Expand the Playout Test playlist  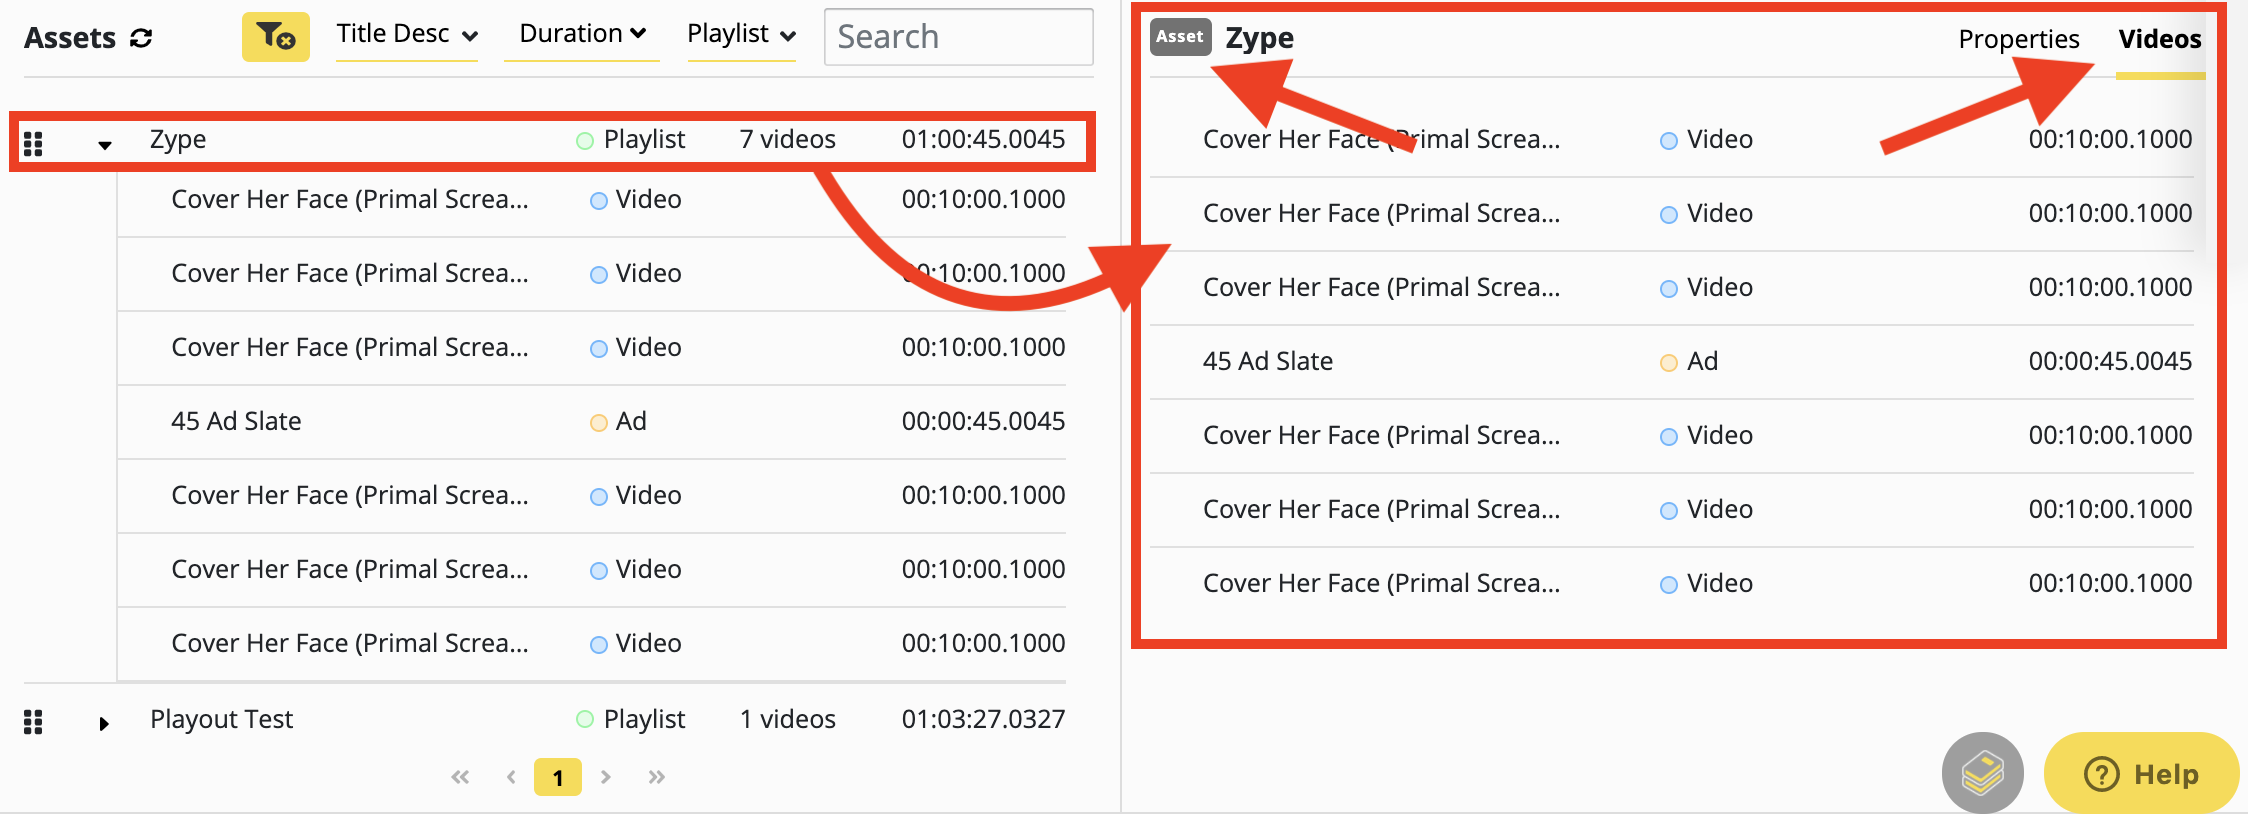pyautogui.click(x=104, y=723)
